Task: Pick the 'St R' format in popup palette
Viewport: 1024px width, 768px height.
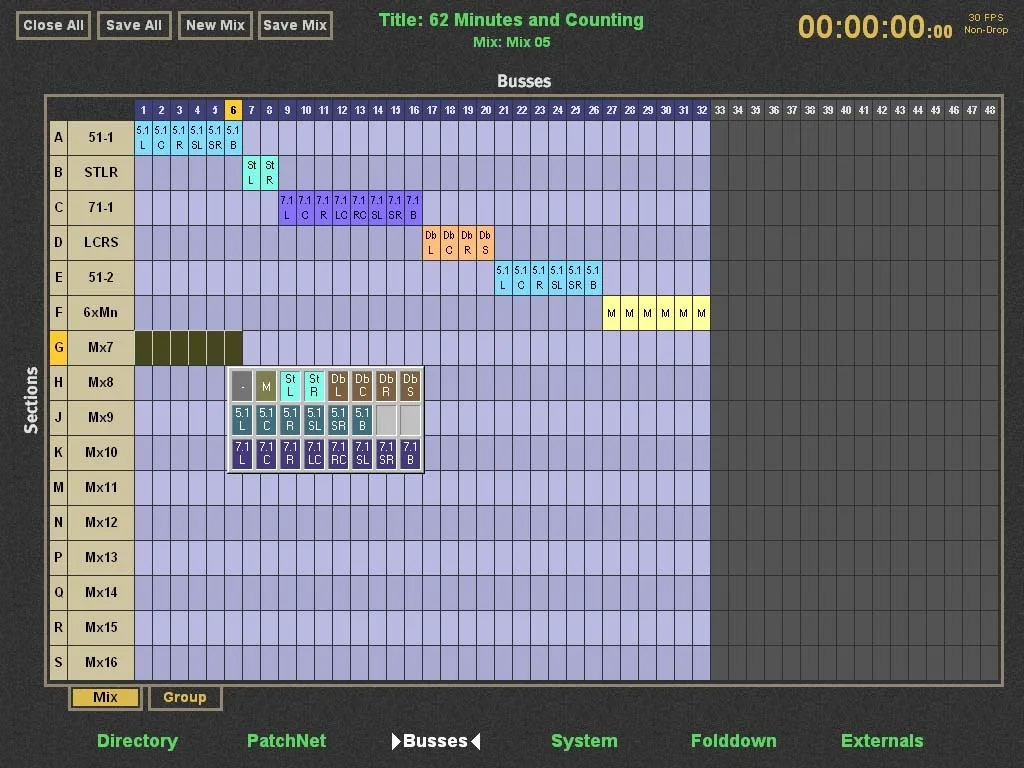Action: [x=314, y=386]
